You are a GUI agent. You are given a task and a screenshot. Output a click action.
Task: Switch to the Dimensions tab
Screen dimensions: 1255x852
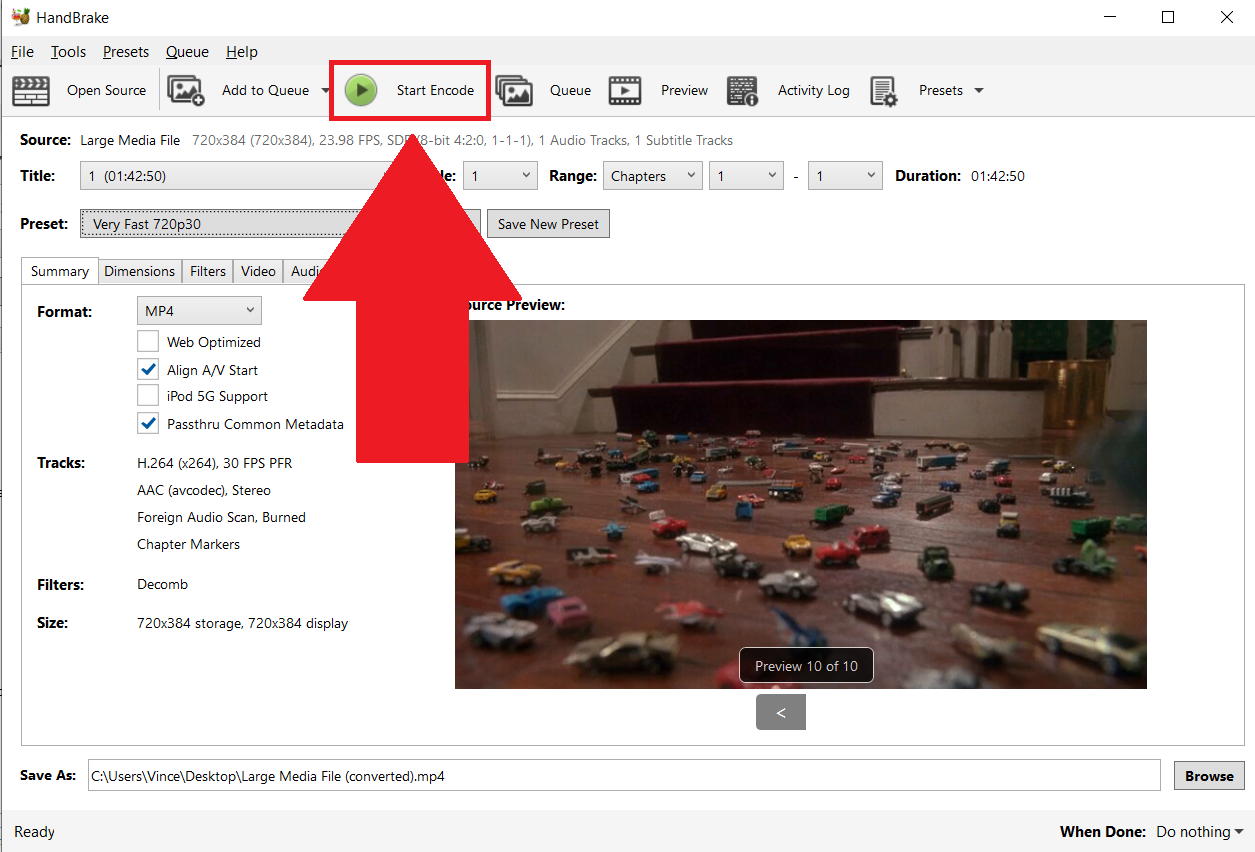tap(139, 270)
